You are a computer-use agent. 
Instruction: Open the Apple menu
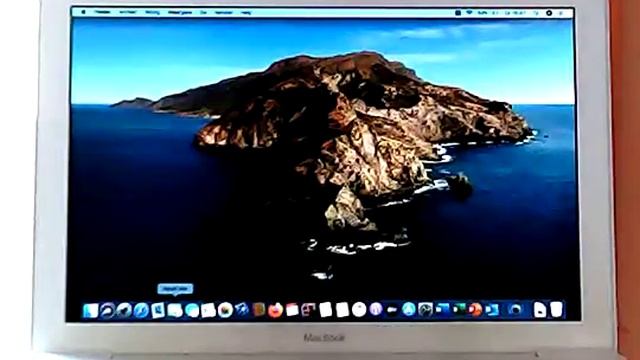point(84,12)
